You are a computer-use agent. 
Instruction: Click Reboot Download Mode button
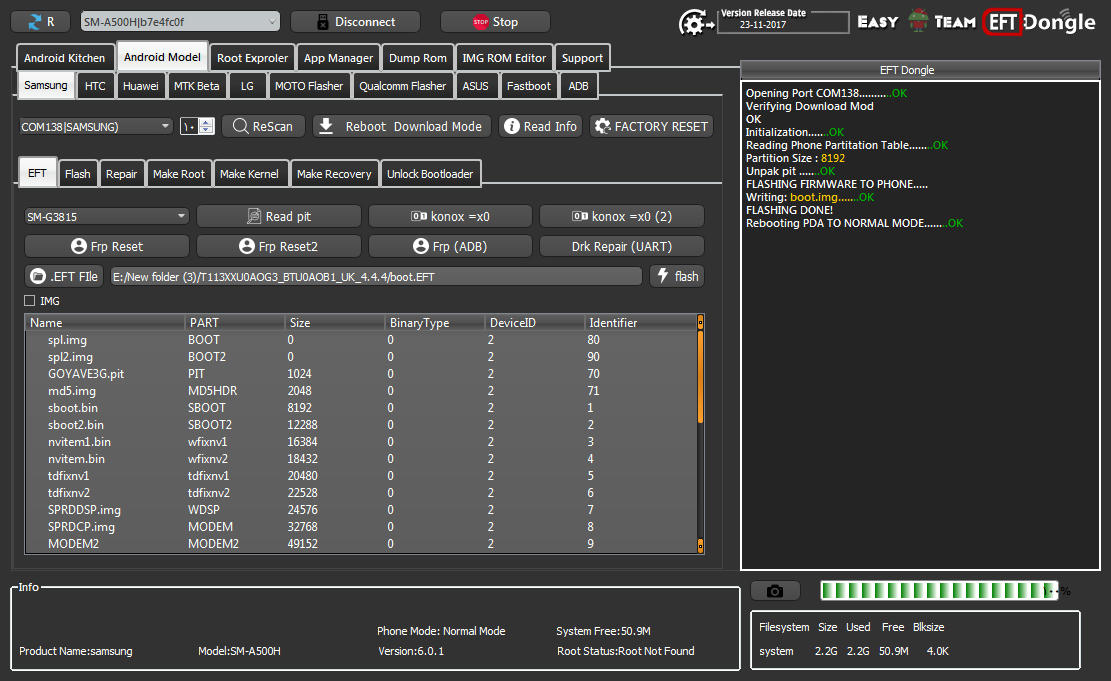(401, 126)
